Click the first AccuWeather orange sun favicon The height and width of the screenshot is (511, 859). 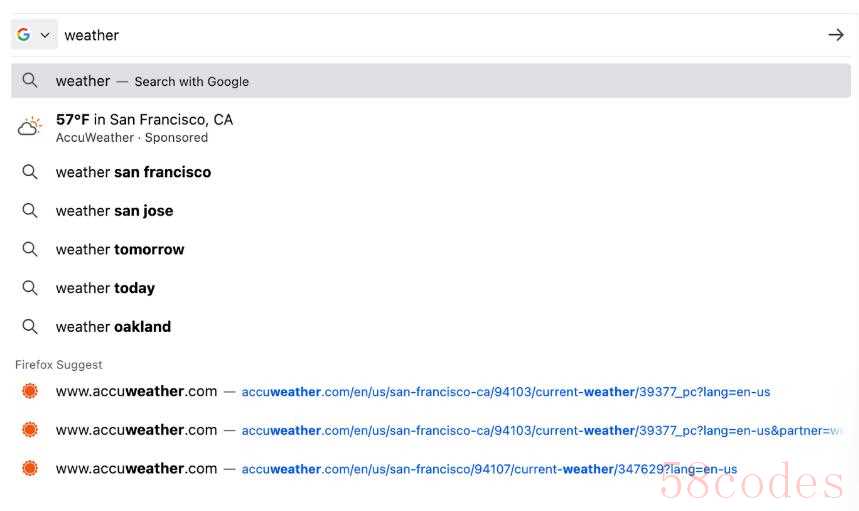tap(30, 391)
